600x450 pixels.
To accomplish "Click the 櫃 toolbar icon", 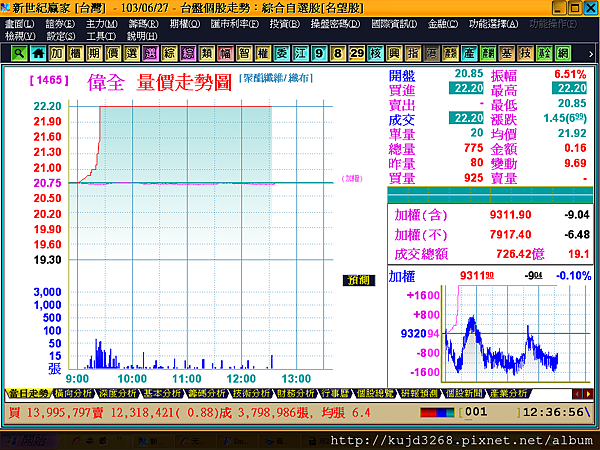I will 75,53.
